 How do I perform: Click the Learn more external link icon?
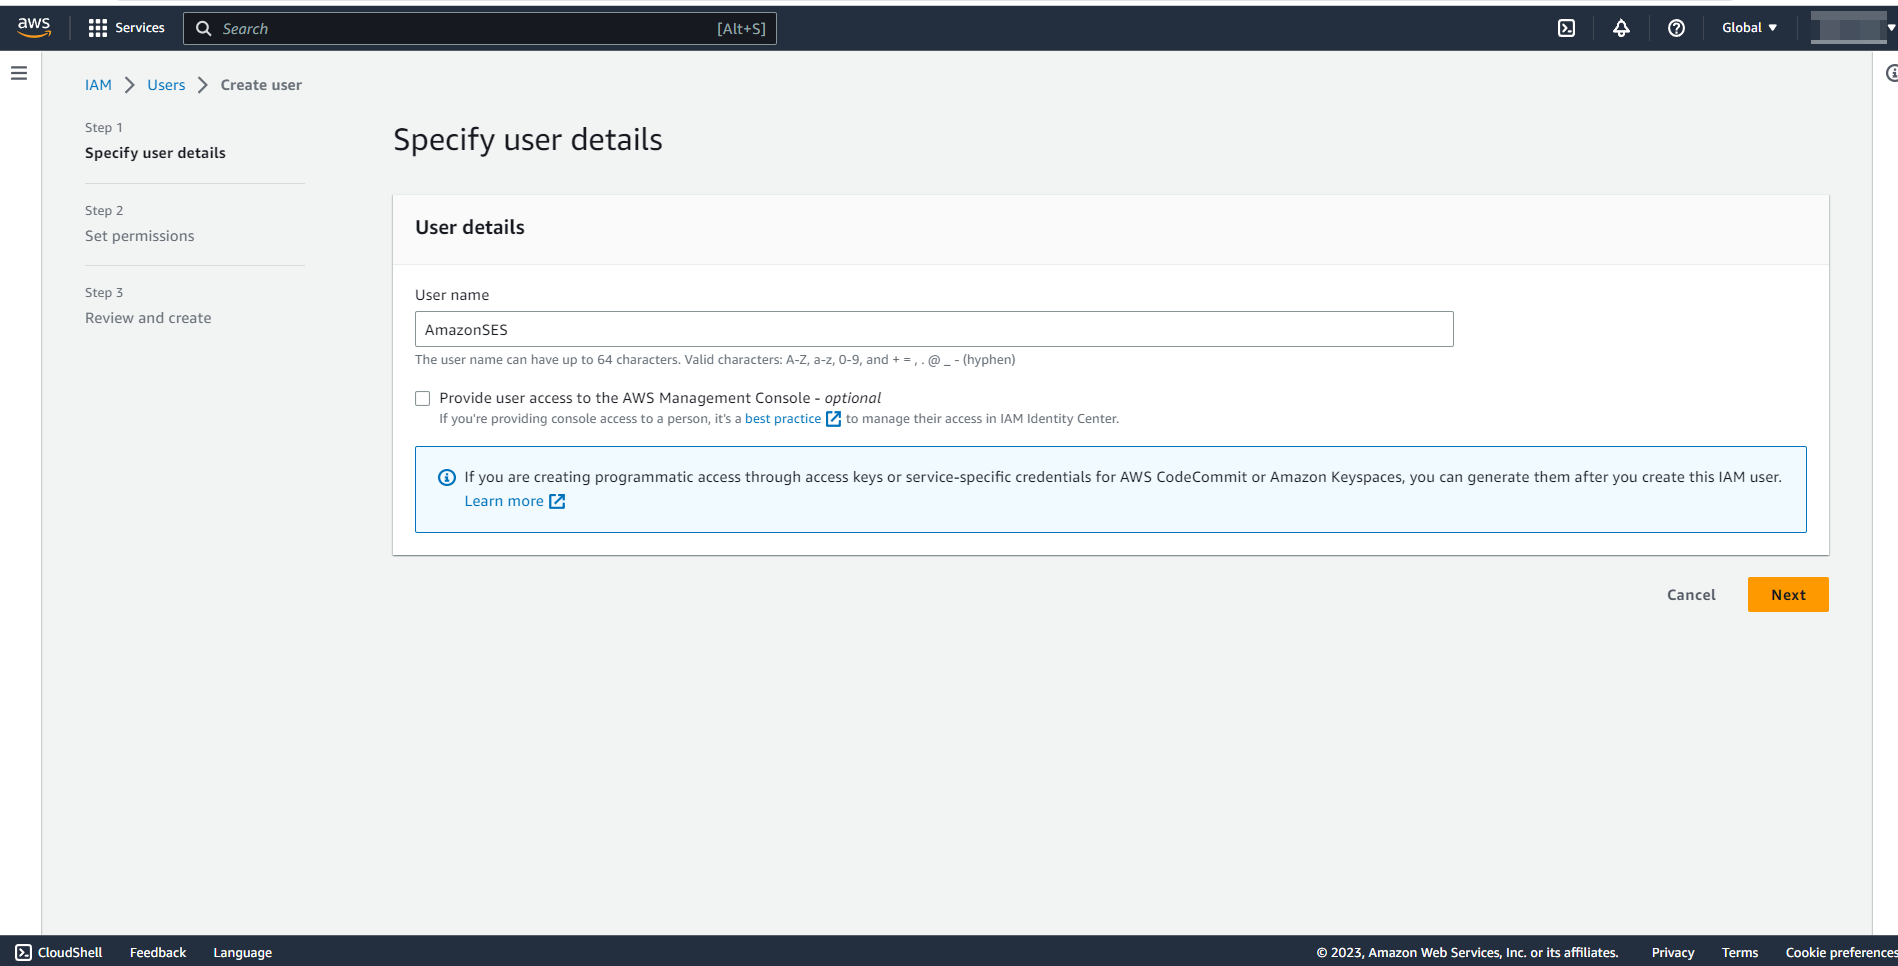(557, 501)
